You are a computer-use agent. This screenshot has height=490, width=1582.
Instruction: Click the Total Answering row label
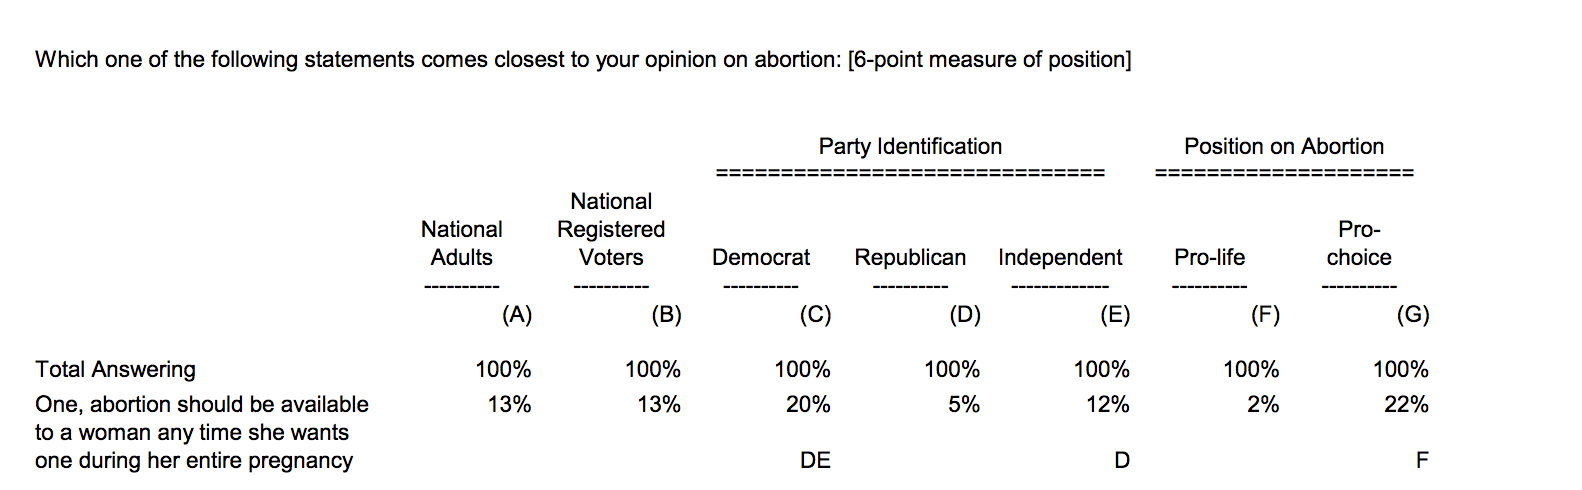(x=116, y=370)
